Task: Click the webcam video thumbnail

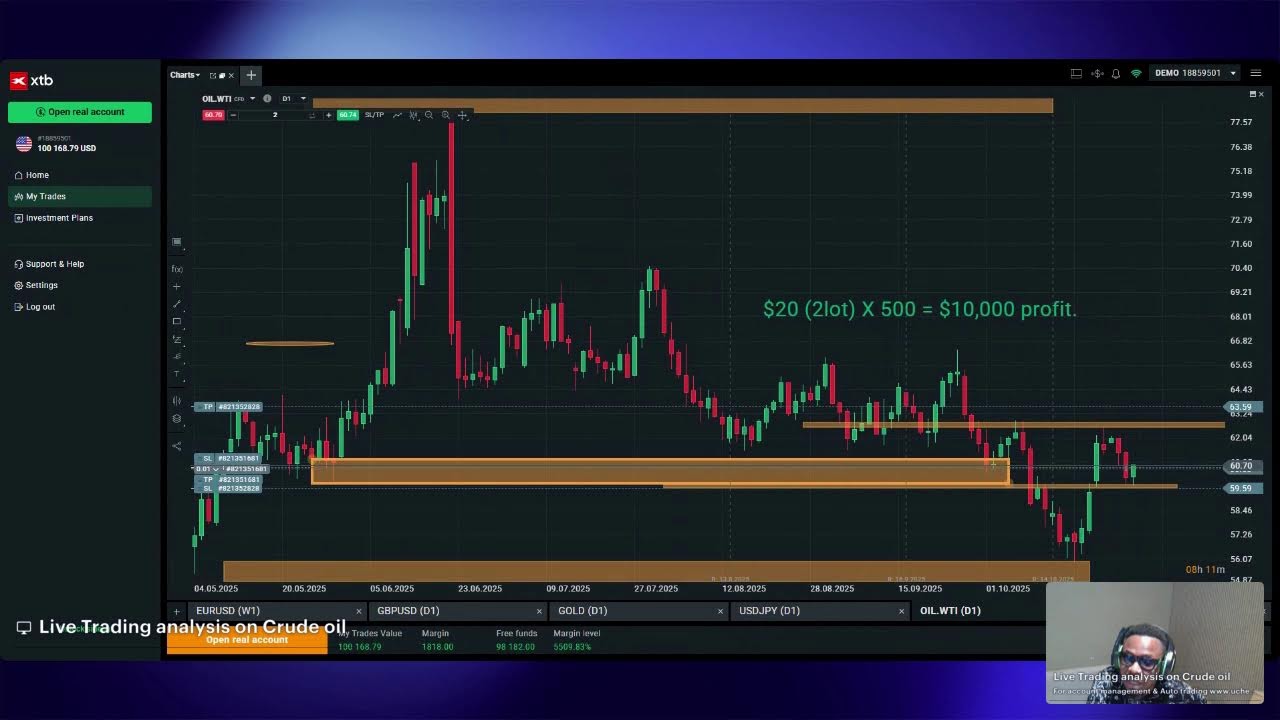Action: [1155, 643]
